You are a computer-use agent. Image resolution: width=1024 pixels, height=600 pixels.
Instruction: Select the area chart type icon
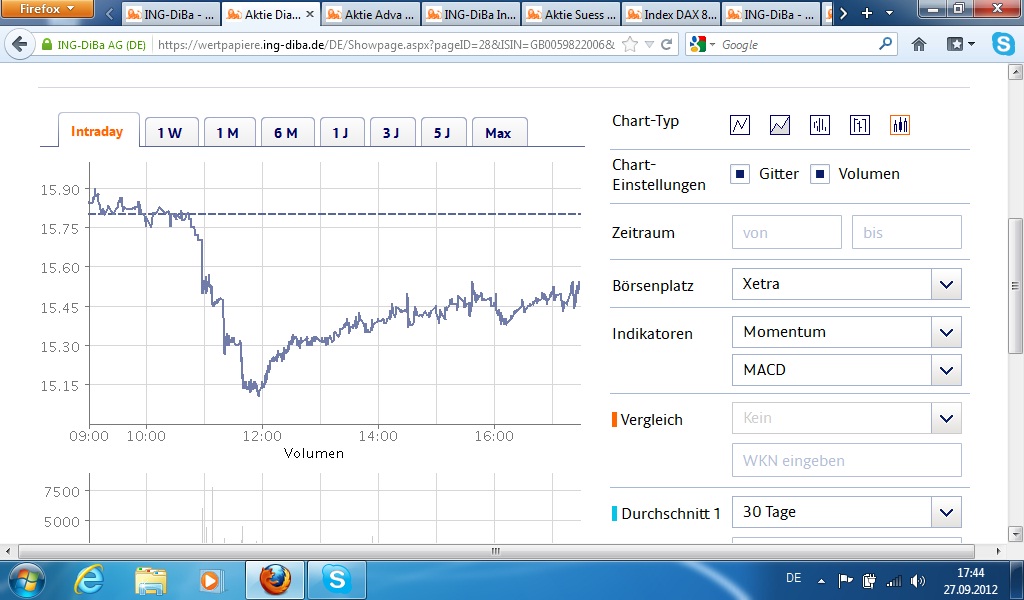coord(780,125)
